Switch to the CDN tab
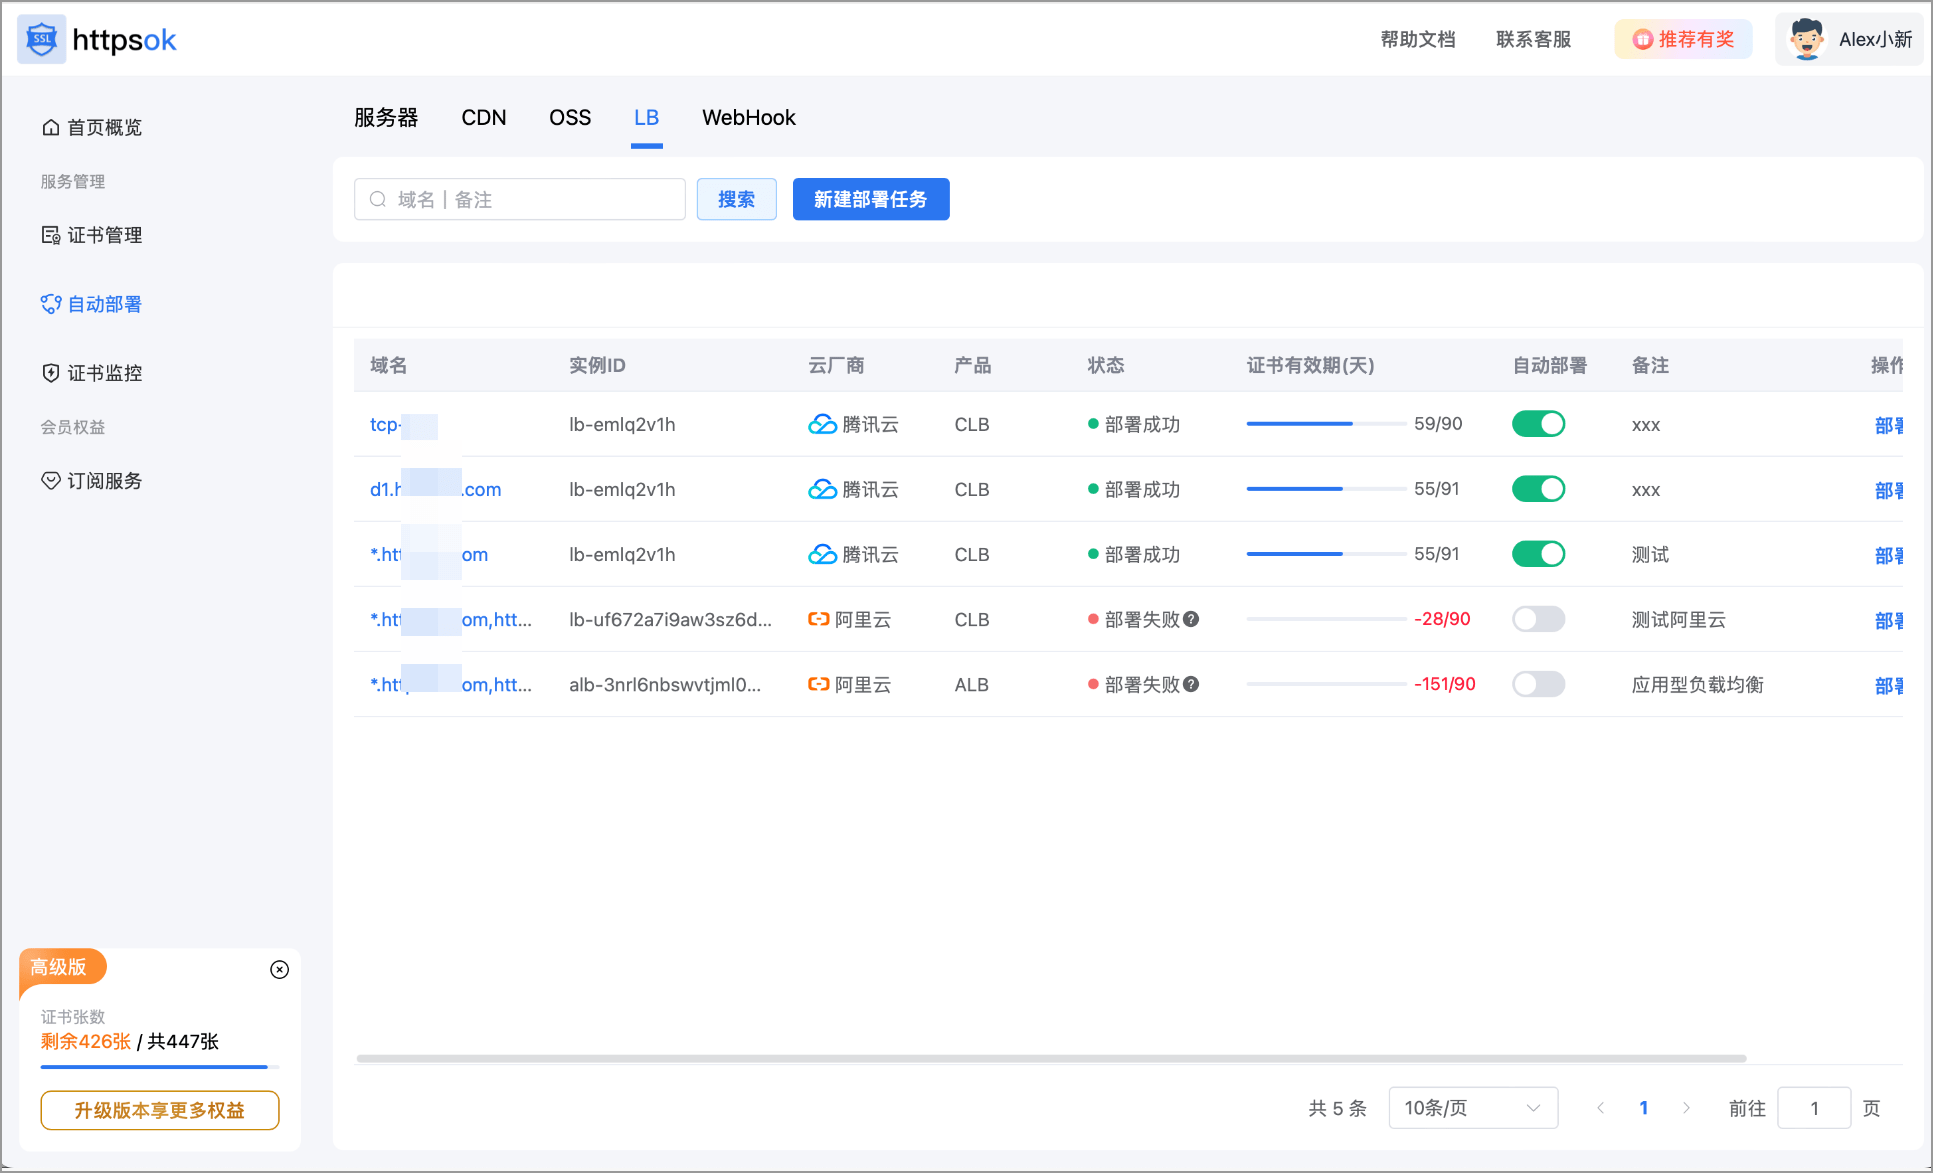Image resolution: width=1933 pixels, height=1173 pixels. point(484,118)
